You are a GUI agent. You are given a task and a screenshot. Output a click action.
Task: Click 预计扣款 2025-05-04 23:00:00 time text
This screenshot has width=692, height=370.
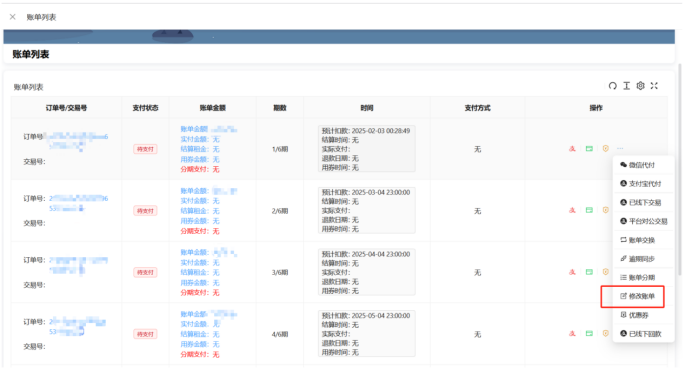pyautogui.click(x=366, y=316)
